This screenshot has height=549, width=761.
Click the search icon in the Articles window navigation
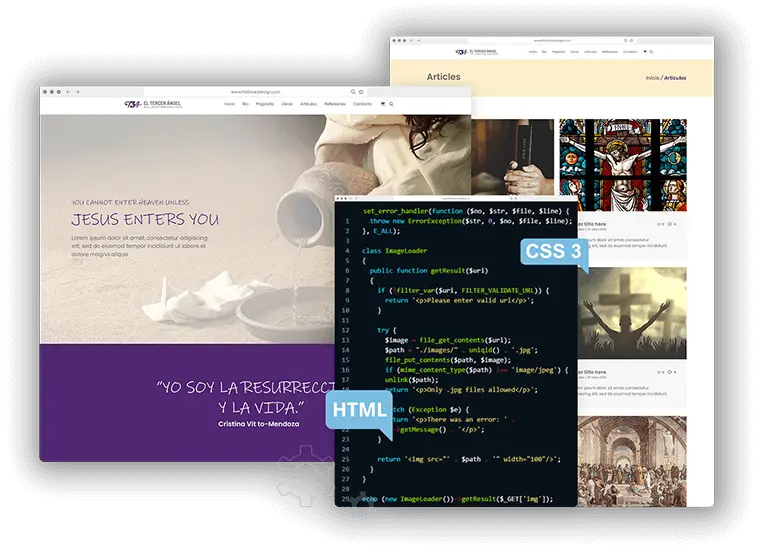[651, 51]
